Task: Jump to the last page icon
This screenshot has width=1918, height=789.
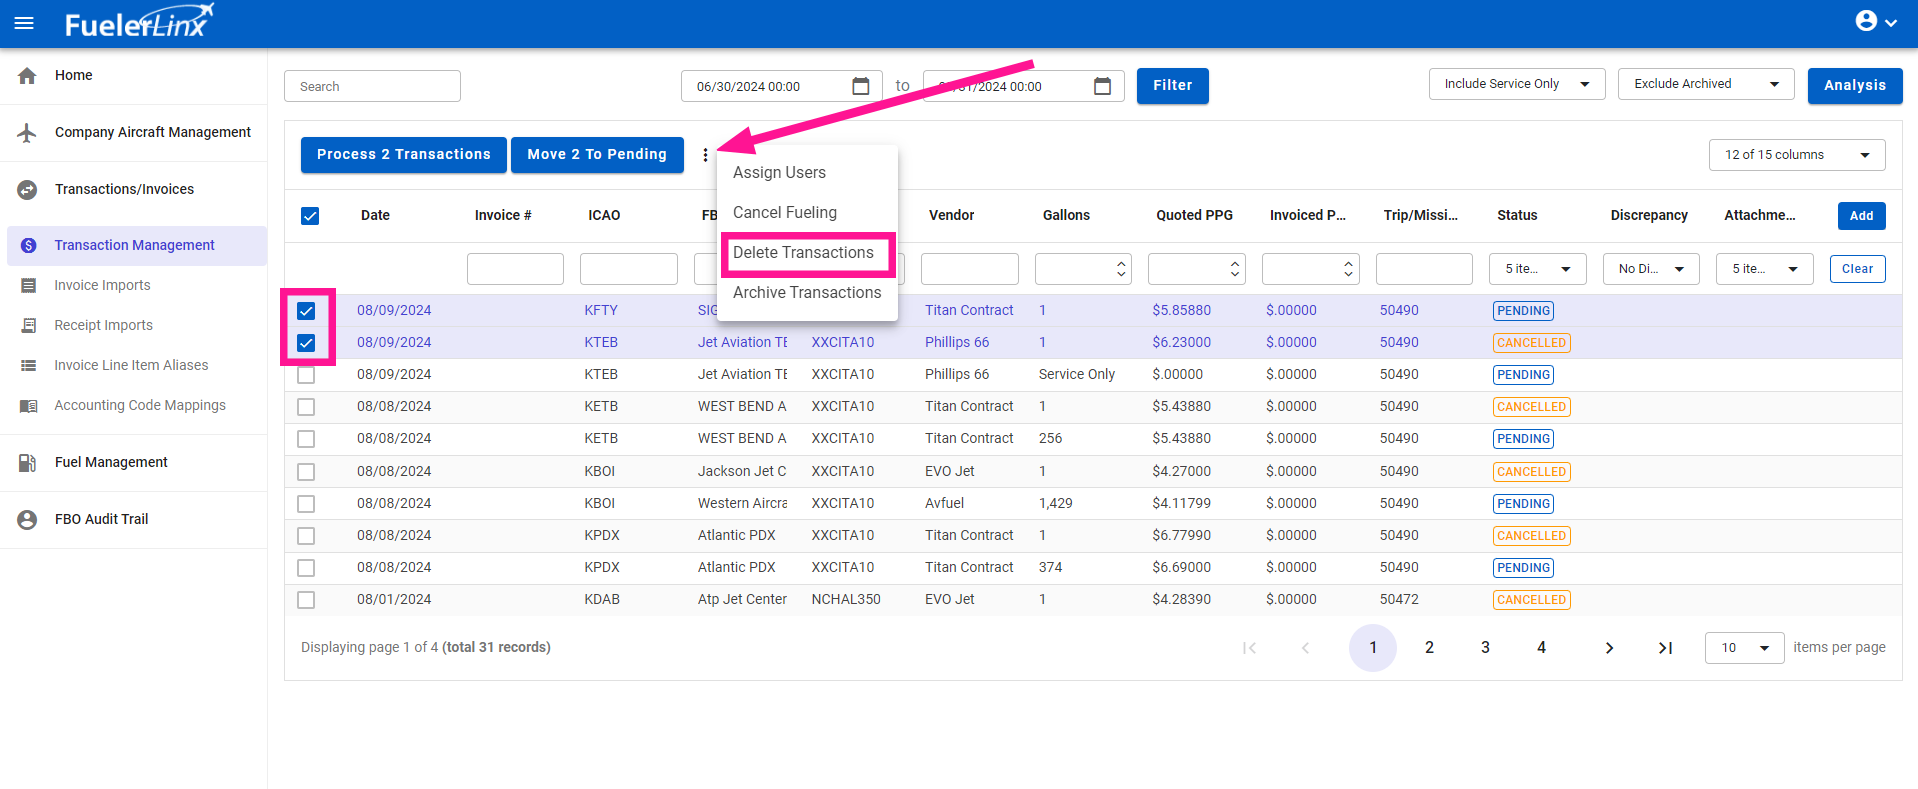Action: (x=1665, y=648)
